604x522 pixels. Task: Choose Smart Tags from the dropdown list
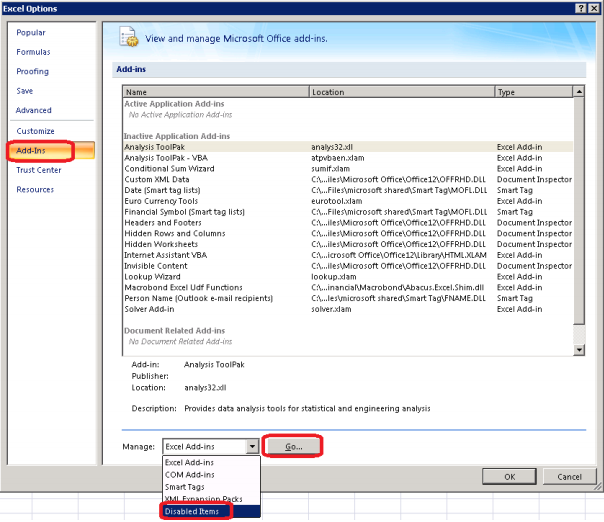click(x=211, y=487)
